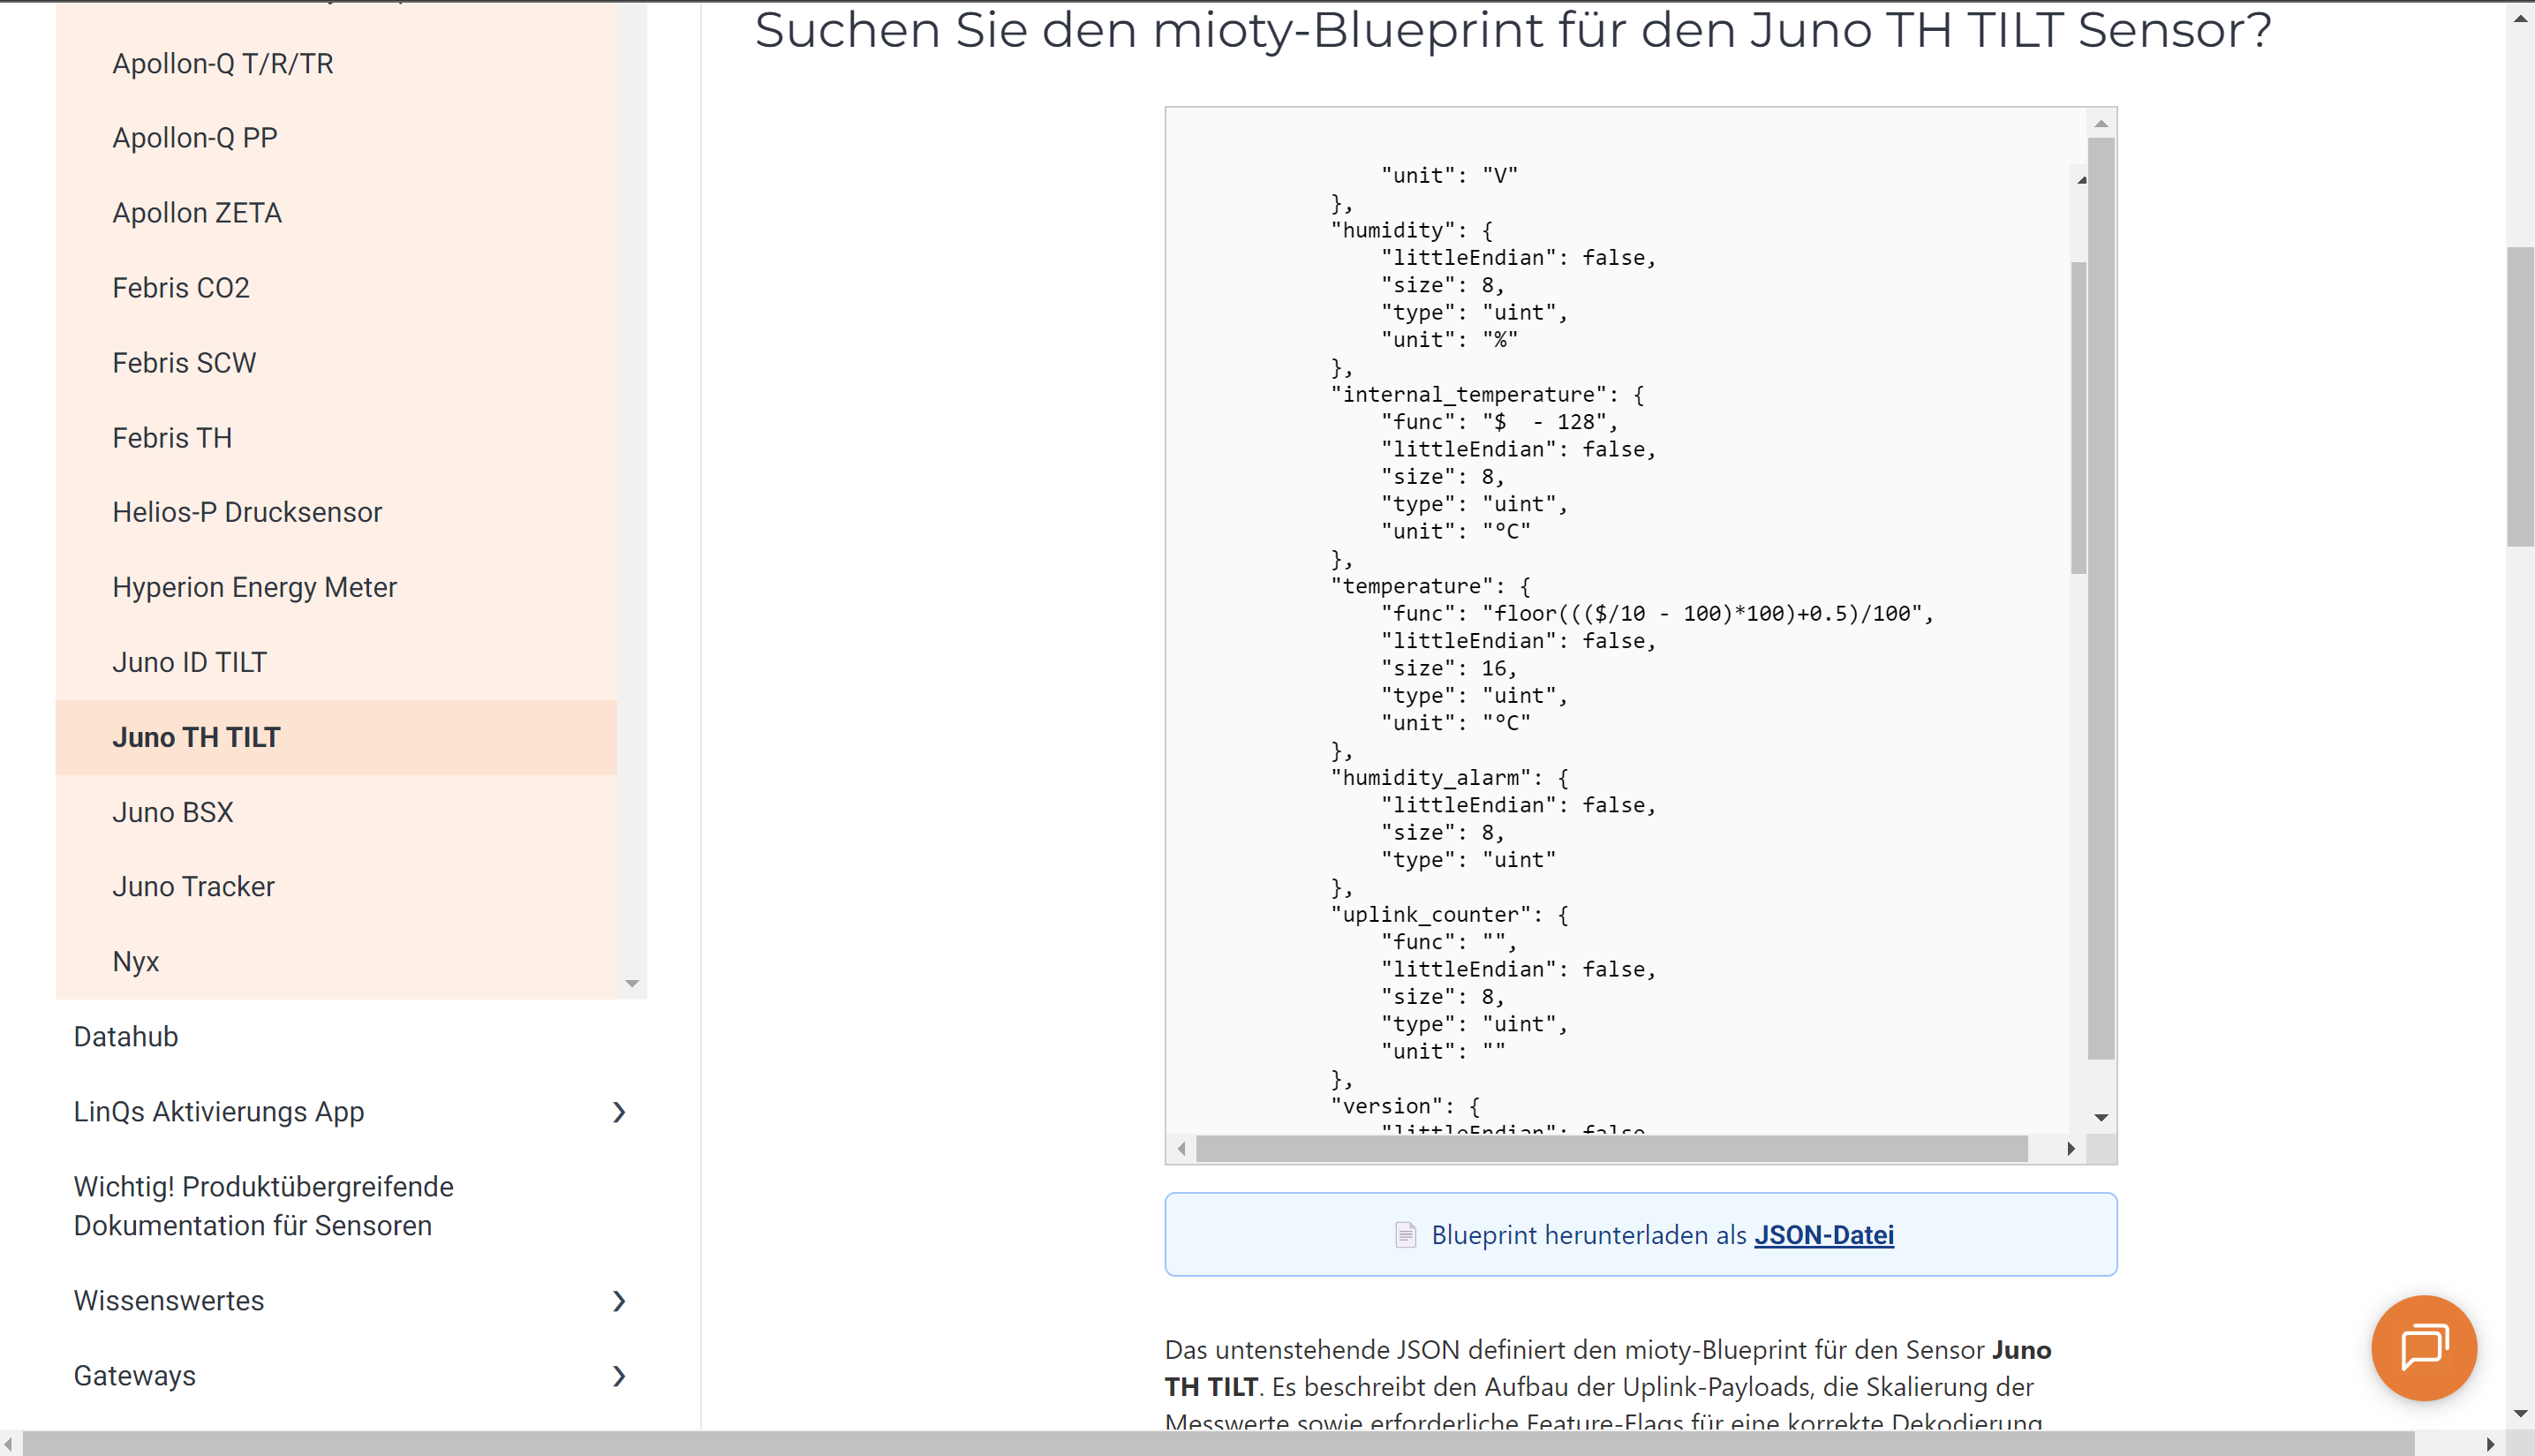Click the code box outer scroll-up arrow
The image size is (2535, 1456).
2101,124
